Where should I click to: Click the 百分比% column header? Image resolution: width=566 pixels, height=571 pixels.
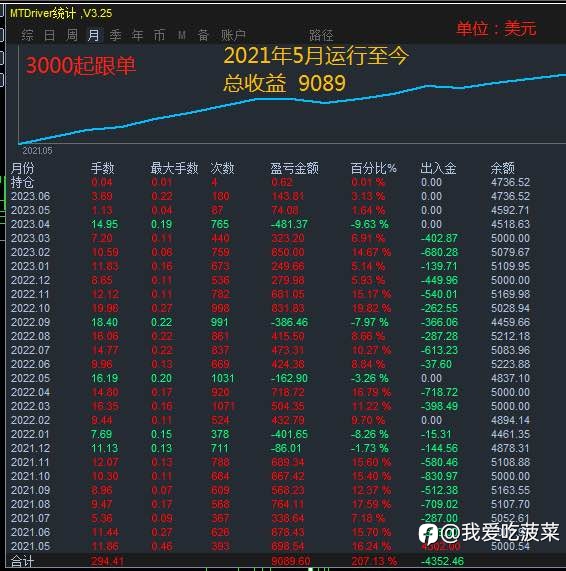click(x=373, y=168)
